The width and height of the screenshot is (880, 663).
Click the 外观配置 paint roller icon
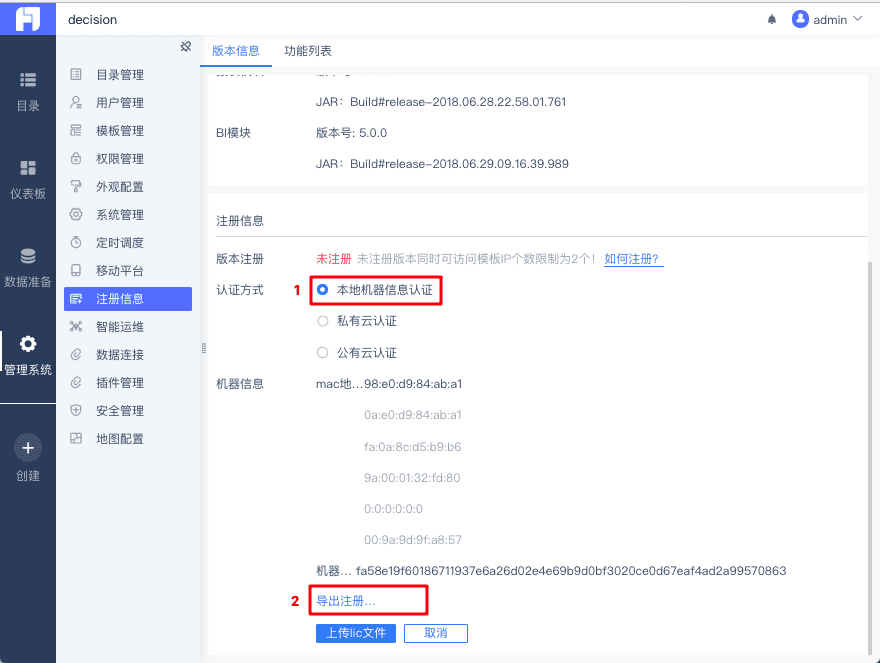click(x=76, y=186)
